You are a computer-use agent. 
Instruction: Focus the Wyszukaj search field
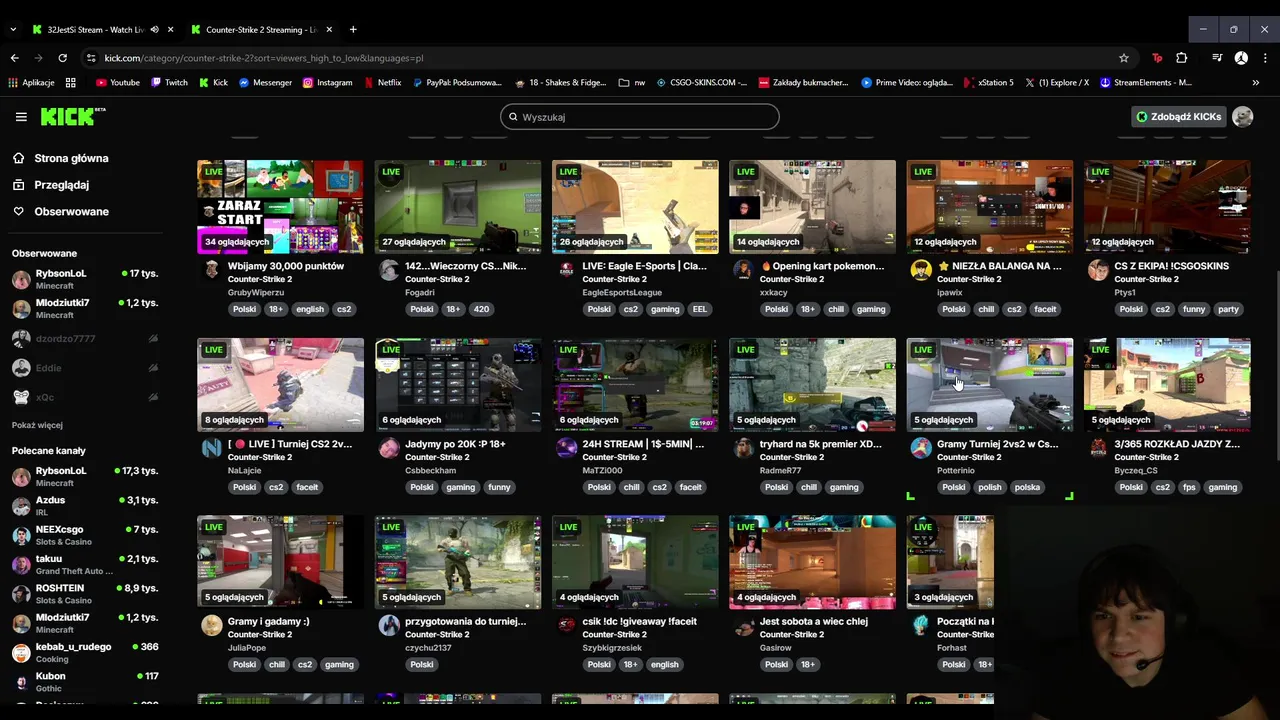click(x=640, y=117)
